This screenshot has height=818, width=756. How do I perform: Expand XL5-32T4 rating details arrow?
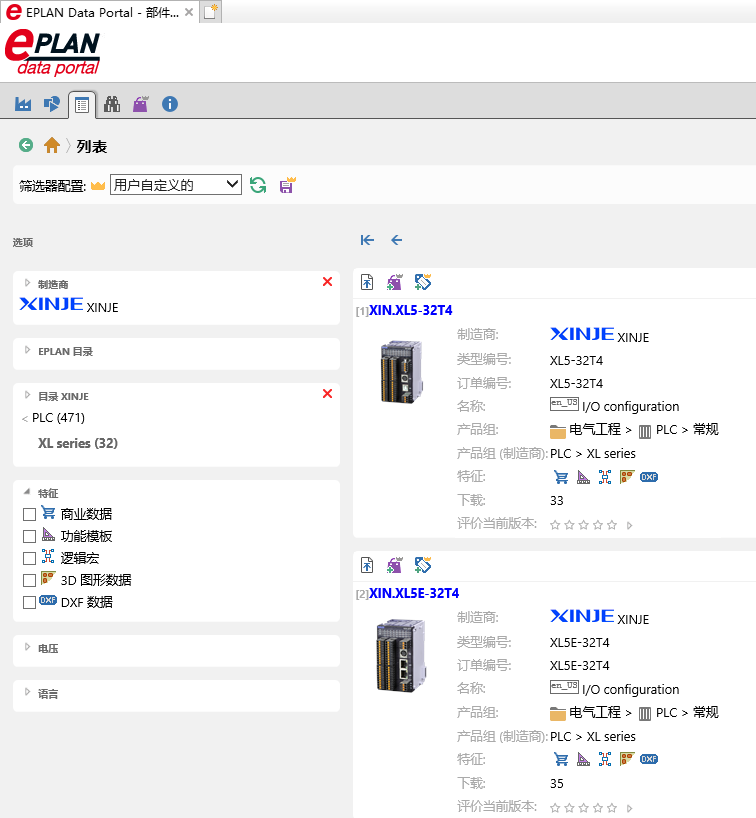point(630,525)
